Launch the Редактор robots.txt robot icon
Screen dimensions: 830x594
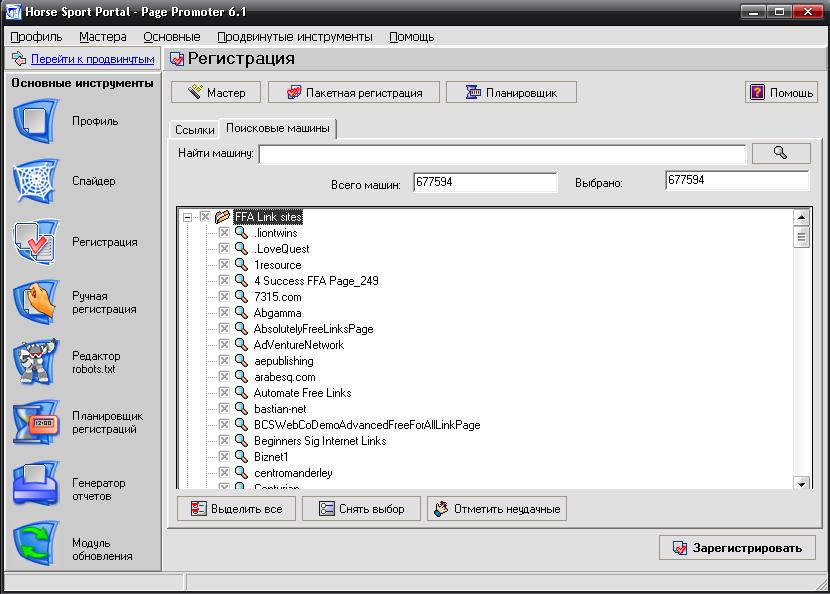point(37,362)
